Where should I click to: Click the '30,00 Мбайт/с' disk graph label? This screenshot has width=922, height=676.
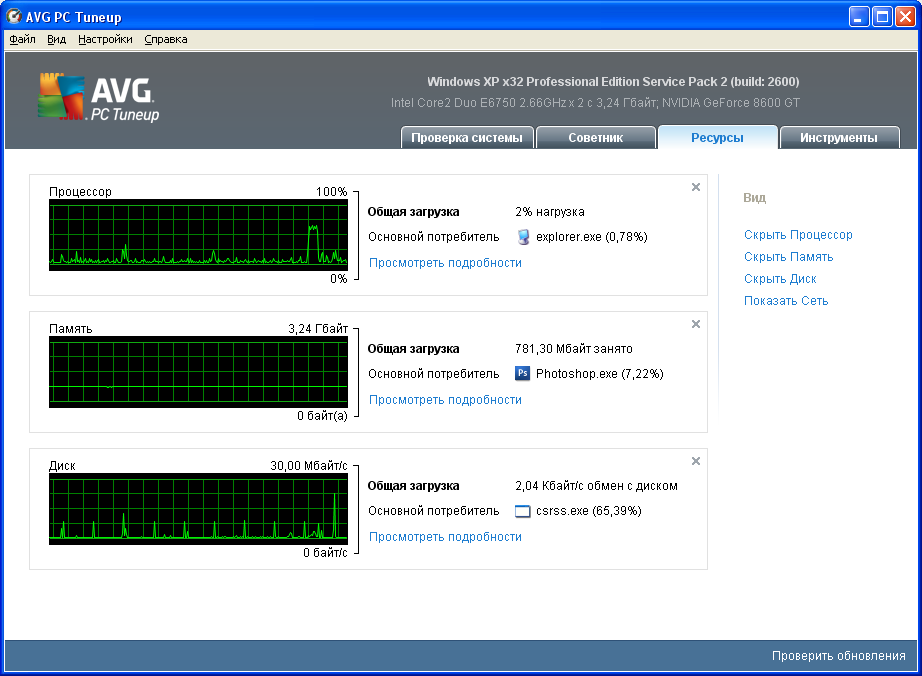[309, 466]
